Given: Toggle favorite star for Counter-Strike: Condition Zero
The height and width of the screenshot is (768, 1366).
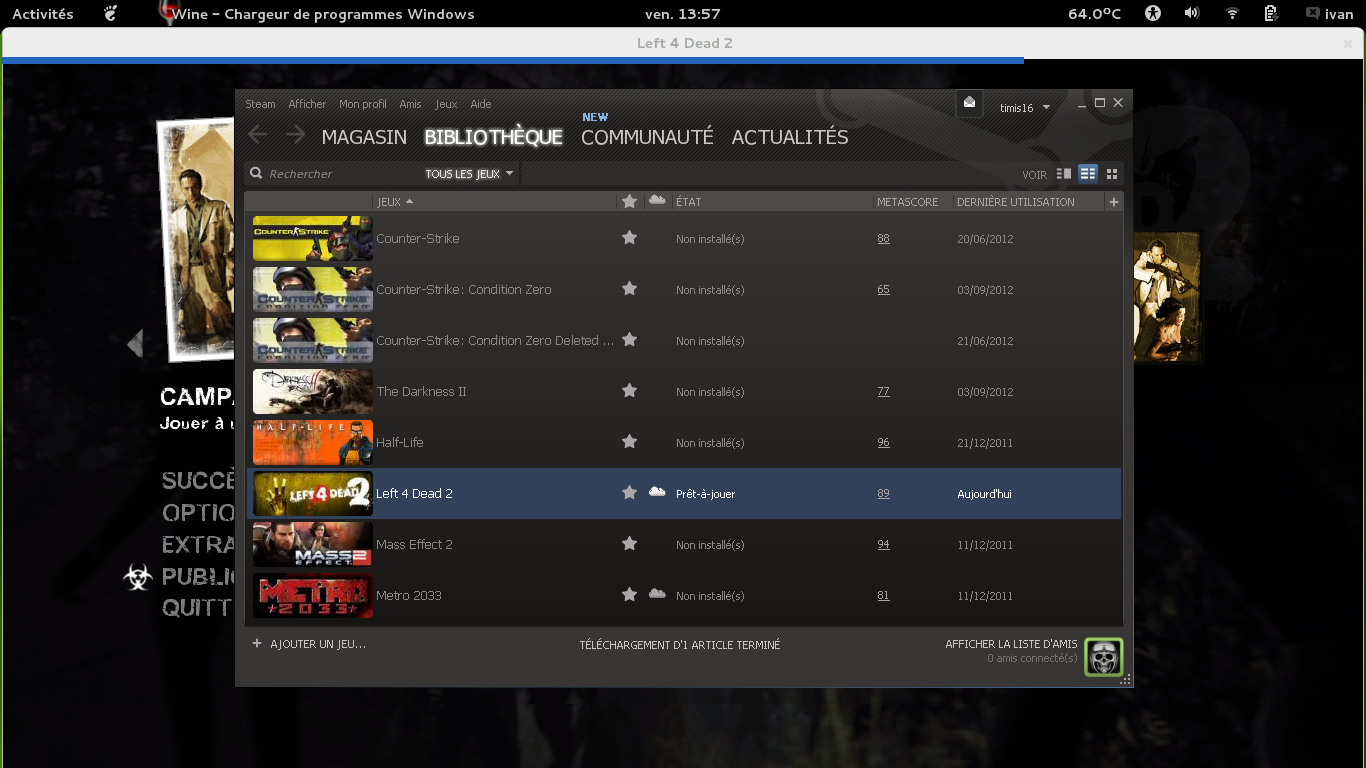Looking at the screenshot, I should point(629,289).
